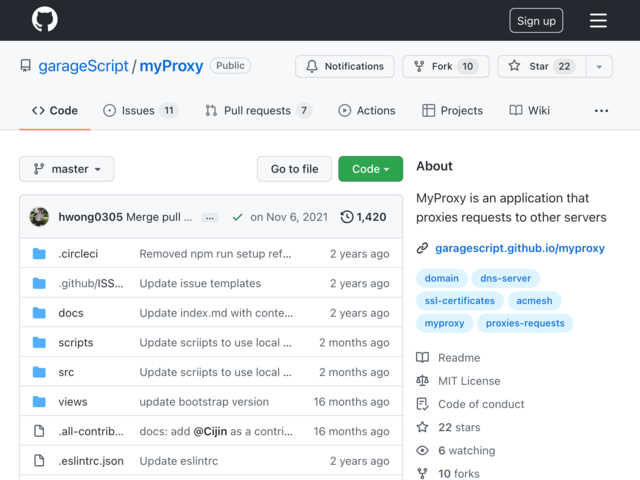Click the MIT License scale icon

point(422,381)
